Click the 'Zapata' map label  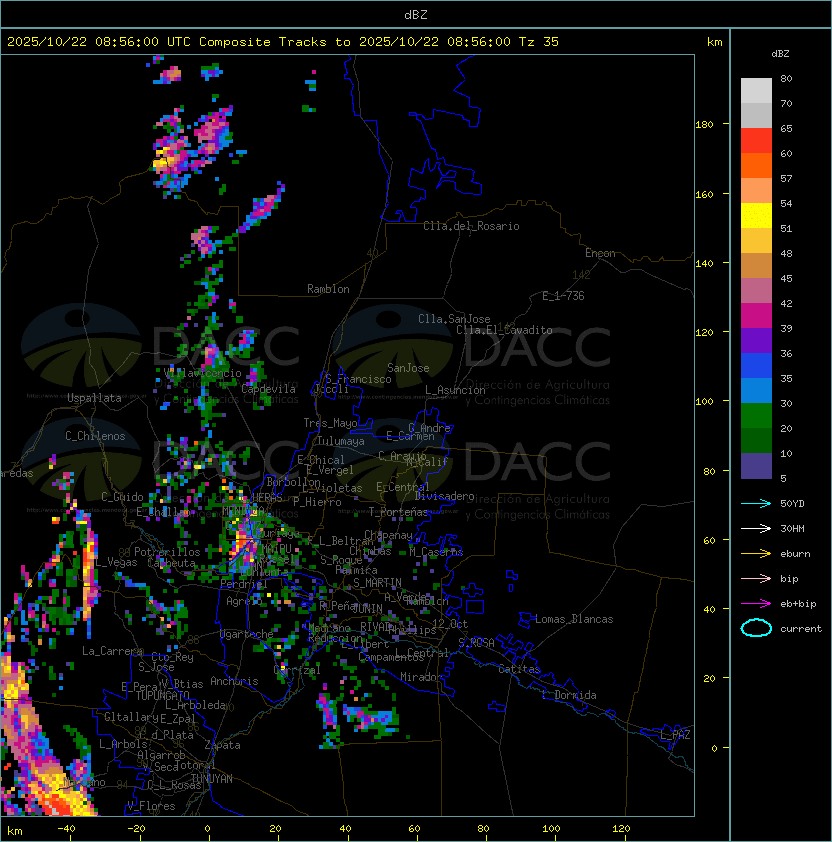click(x=222, y=745)
